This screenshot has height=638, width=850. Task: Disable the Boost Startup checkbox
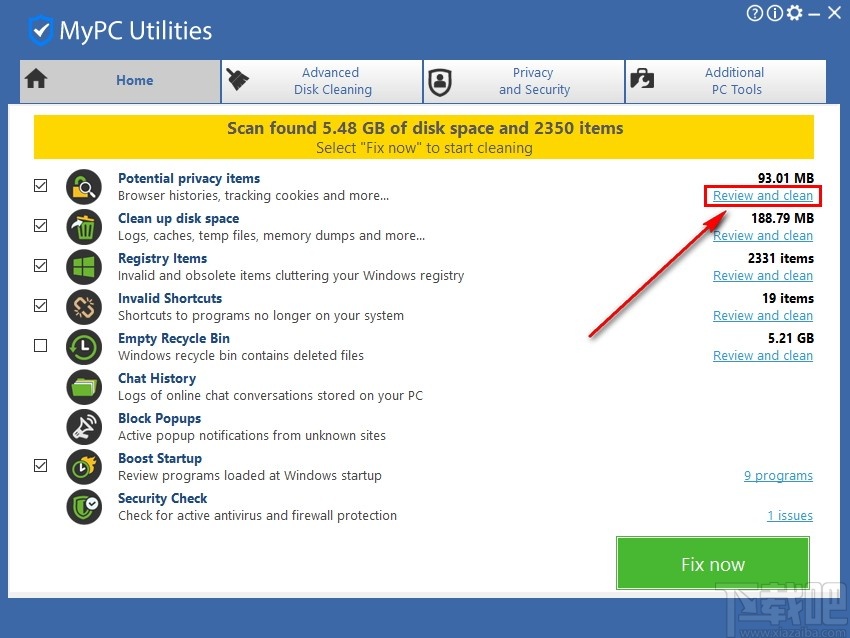(x=40, y=466)
